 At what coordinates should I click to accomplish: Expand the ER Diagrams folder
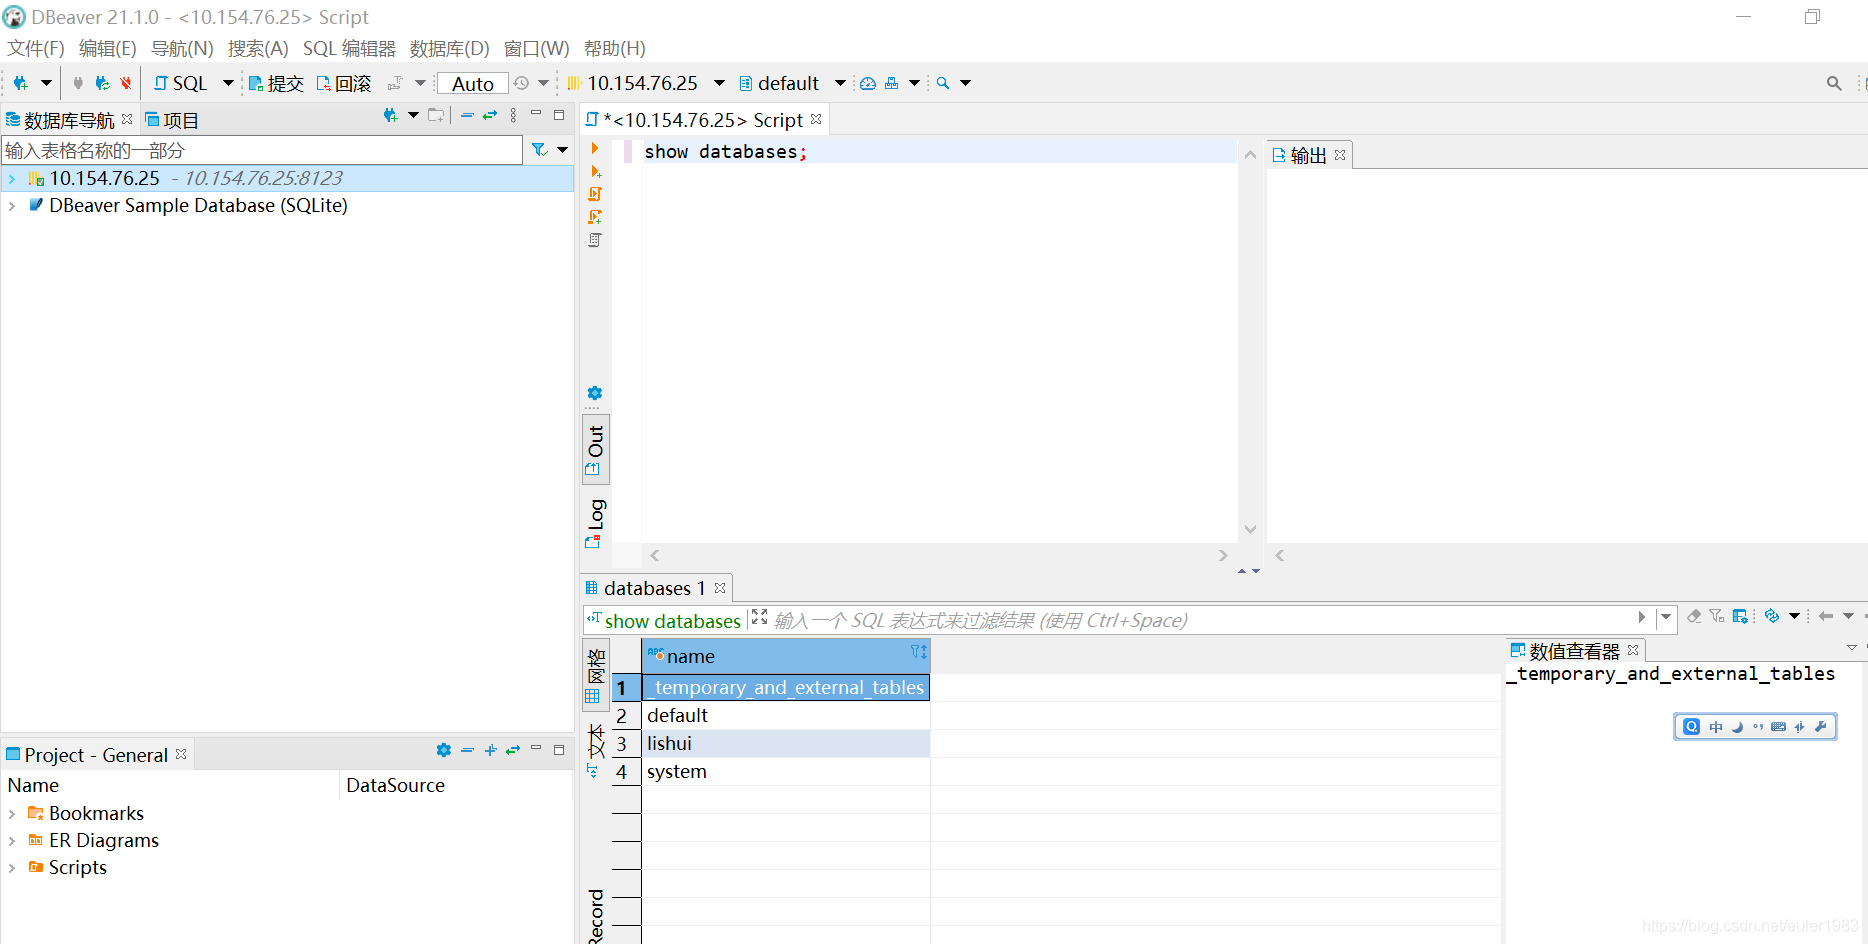(11, 841)
